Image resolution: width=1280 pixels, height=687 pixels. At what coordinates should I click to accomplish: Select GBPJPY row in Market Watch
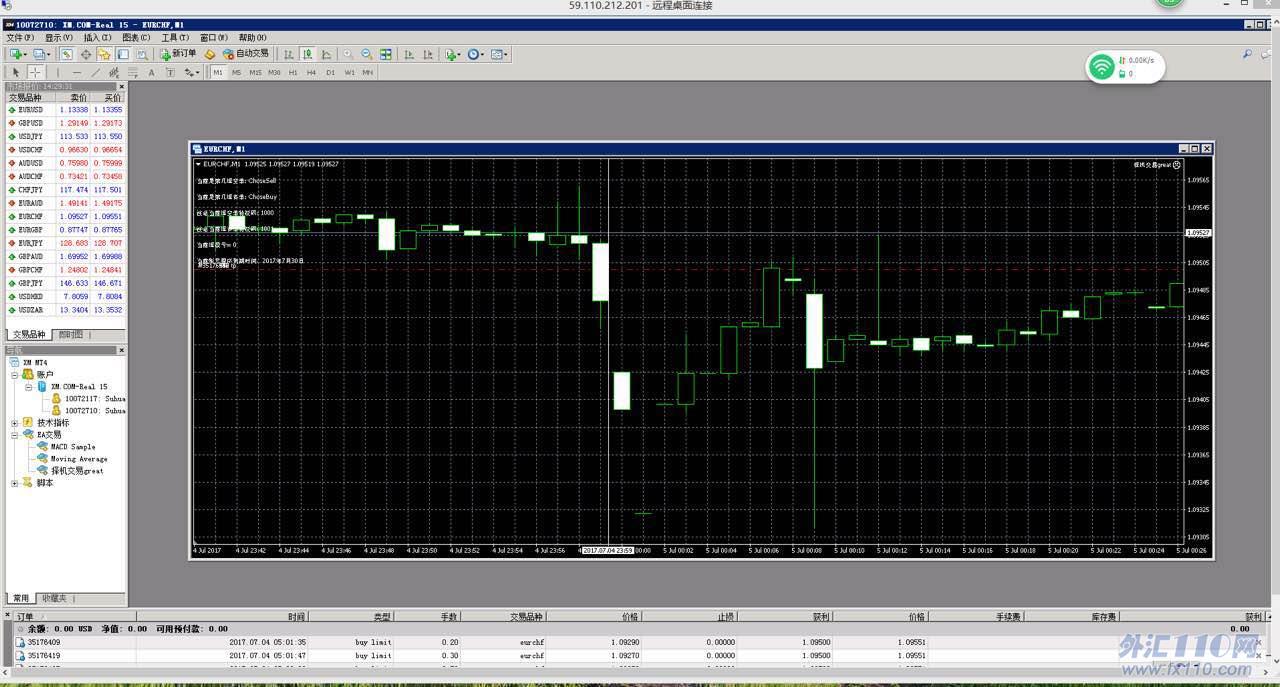click(x=65, y=283)
